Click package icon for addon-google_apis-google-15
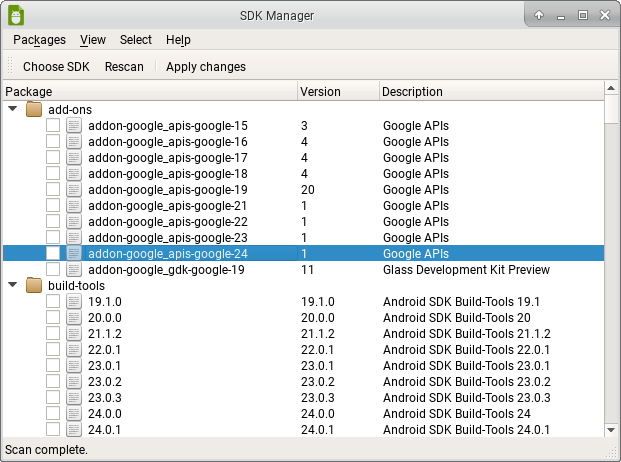 pyautogui.click(x=74, y=125)
